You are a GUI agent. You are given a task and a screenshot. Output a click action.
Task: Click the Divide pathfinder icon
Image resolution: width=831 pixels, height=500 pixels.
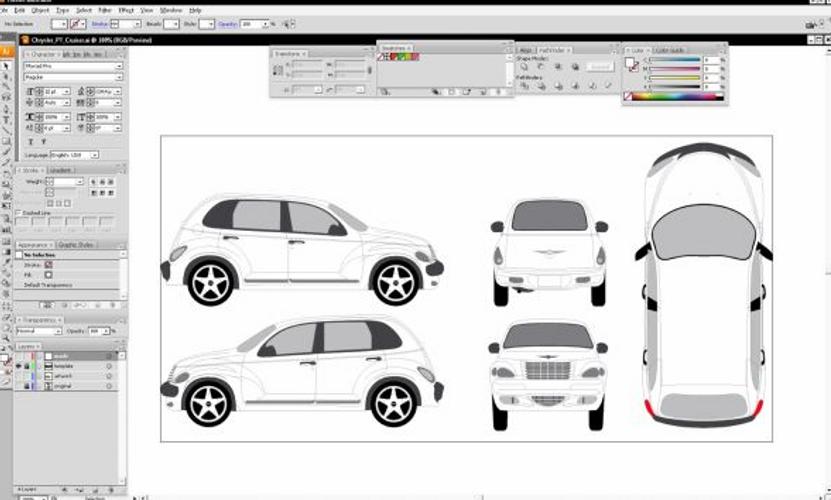(524, 85)
